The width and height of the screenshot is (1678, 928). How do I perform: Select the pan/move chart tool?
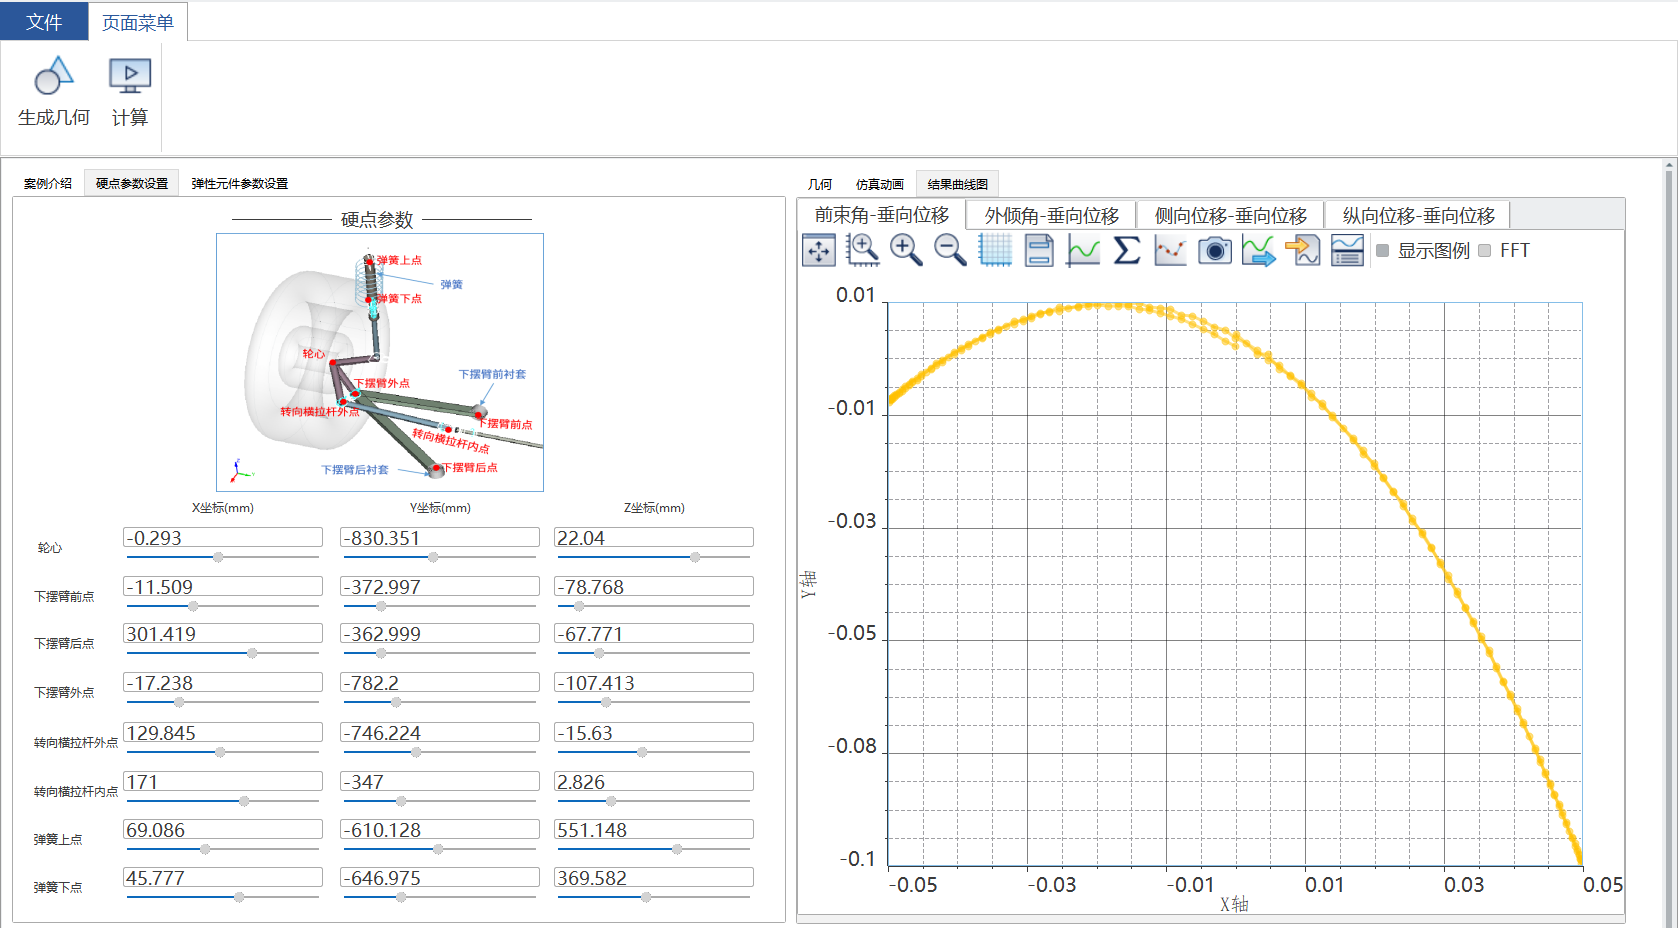tap(819, 250)
